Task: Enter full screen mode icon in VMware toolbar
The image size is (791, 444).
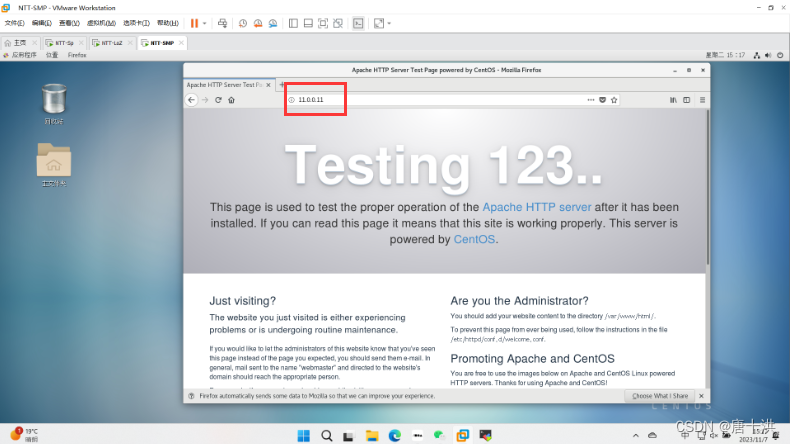Action: pos(323,23)
